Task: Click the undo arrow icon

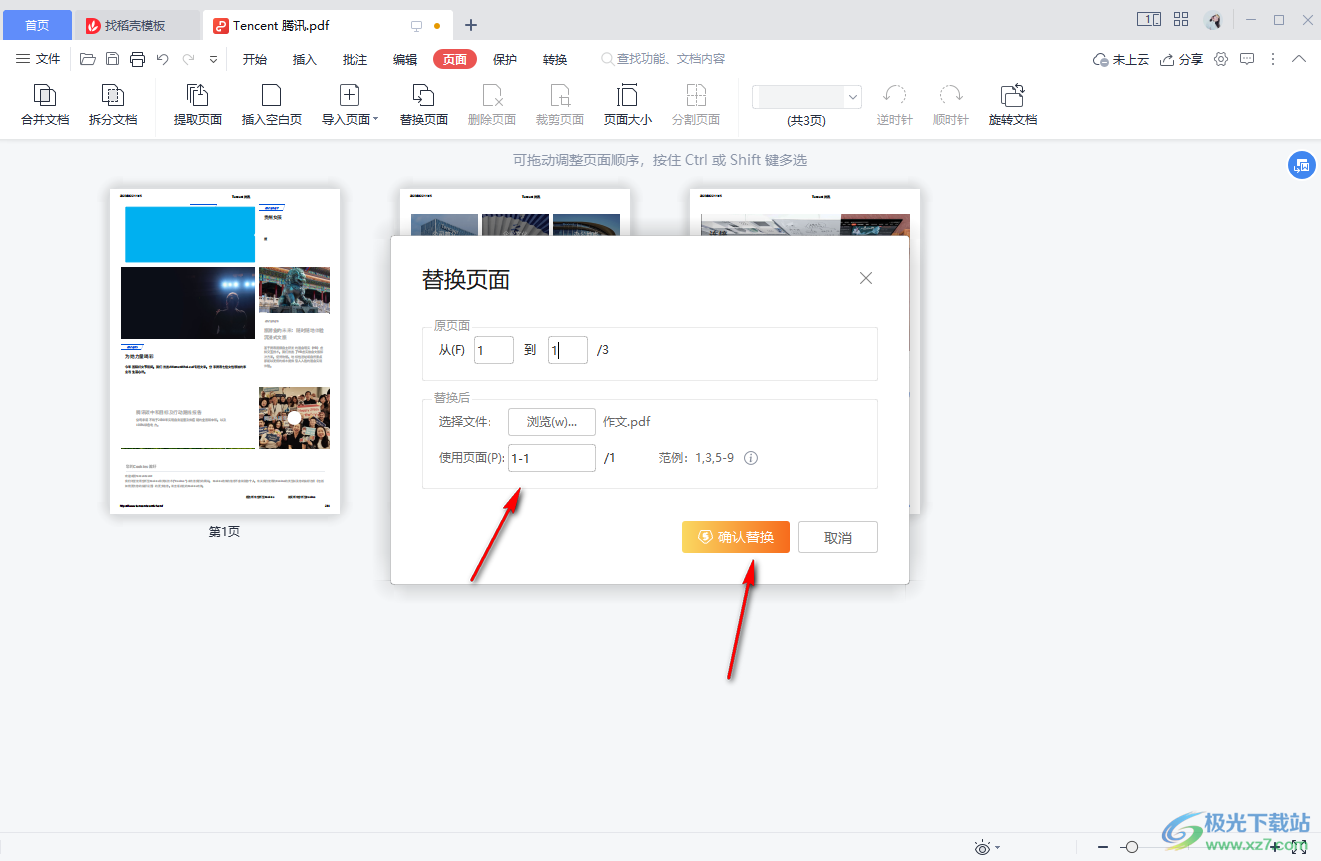Action: (163, 59)
